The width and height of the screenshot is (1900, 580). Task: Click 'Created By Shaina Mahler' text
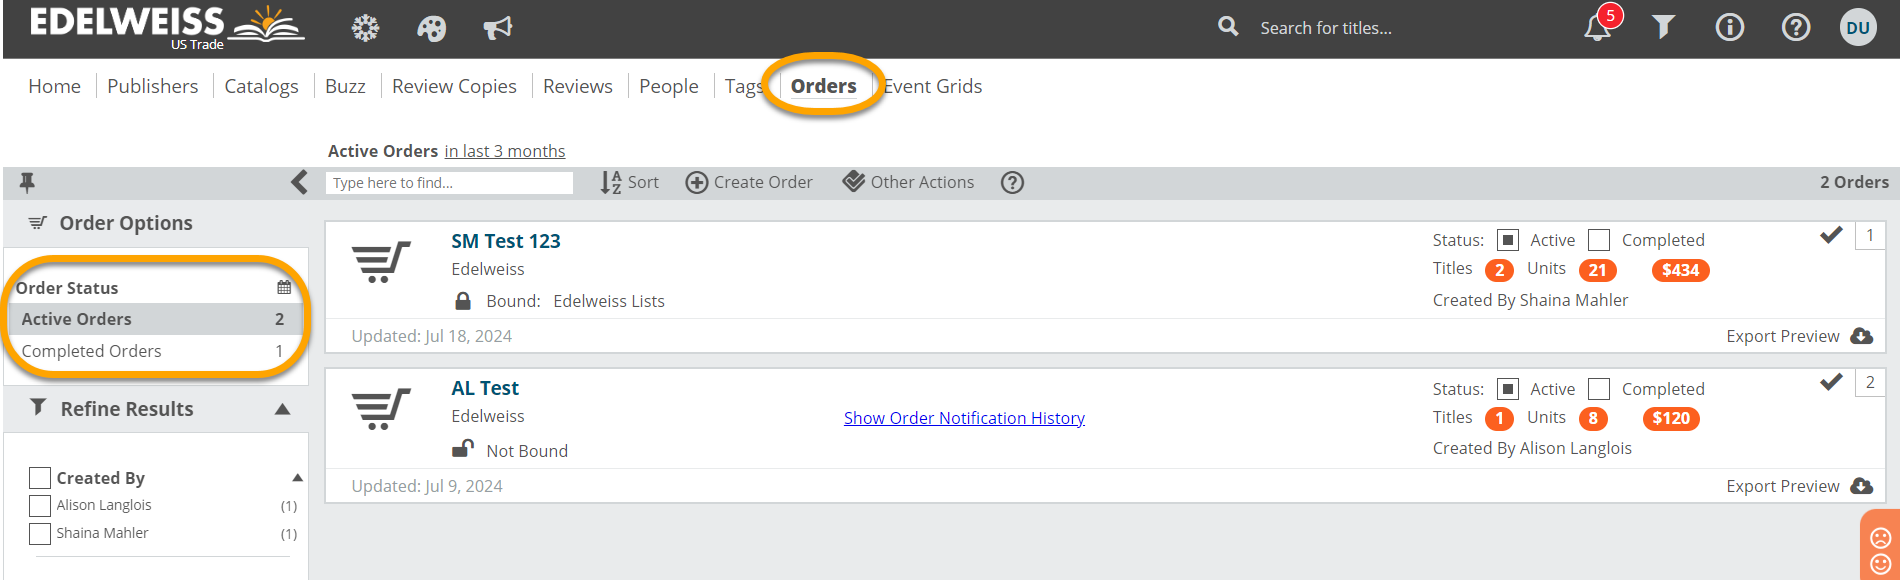point(1530,300)
